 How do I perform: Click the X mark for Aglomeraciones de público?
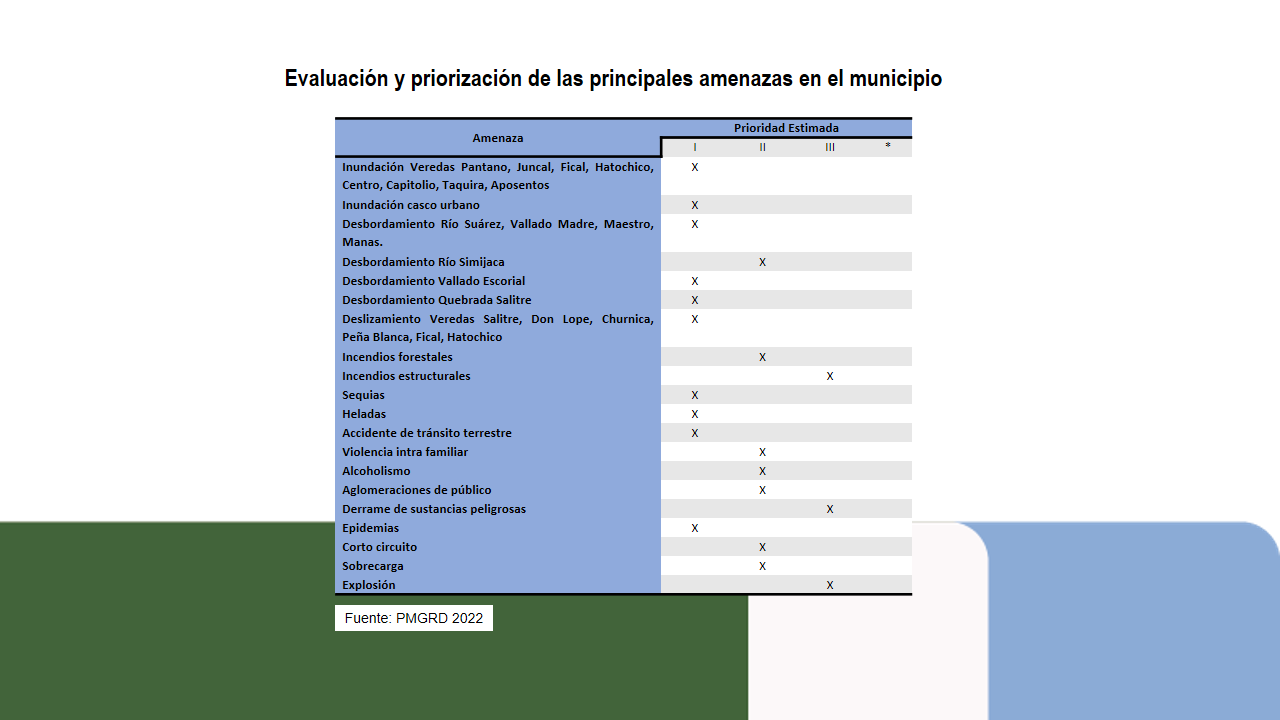762,490
